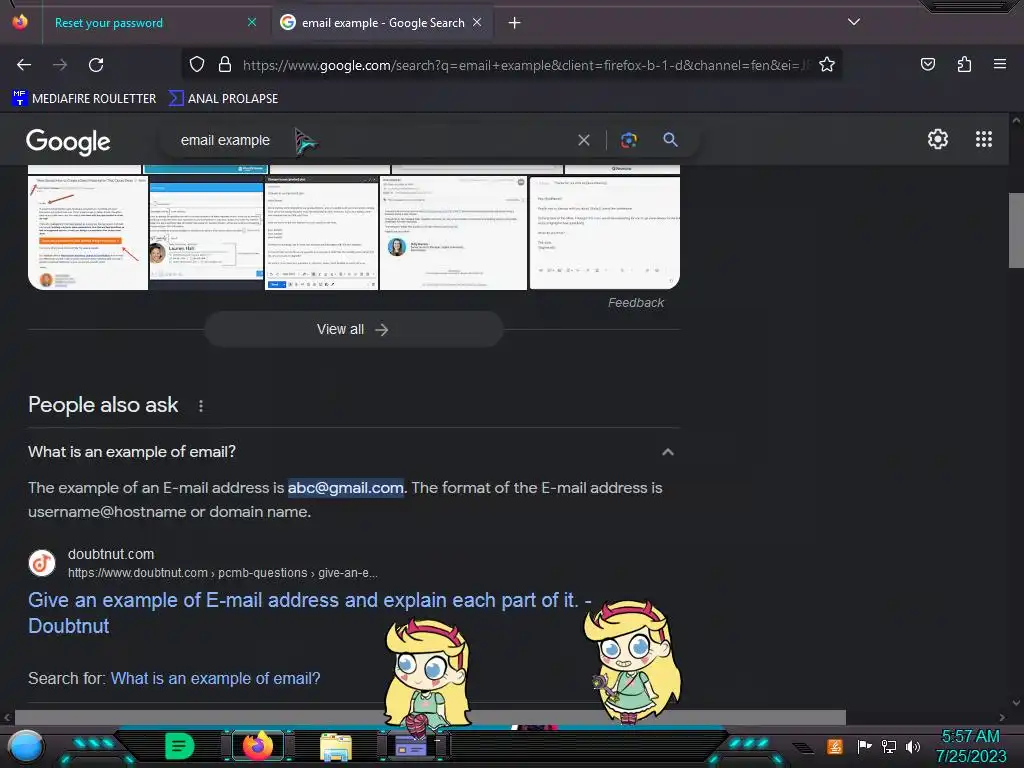Click the forward navigation arrow
Viewport: 1024px width, 768px height.
[x=60, y=65]
